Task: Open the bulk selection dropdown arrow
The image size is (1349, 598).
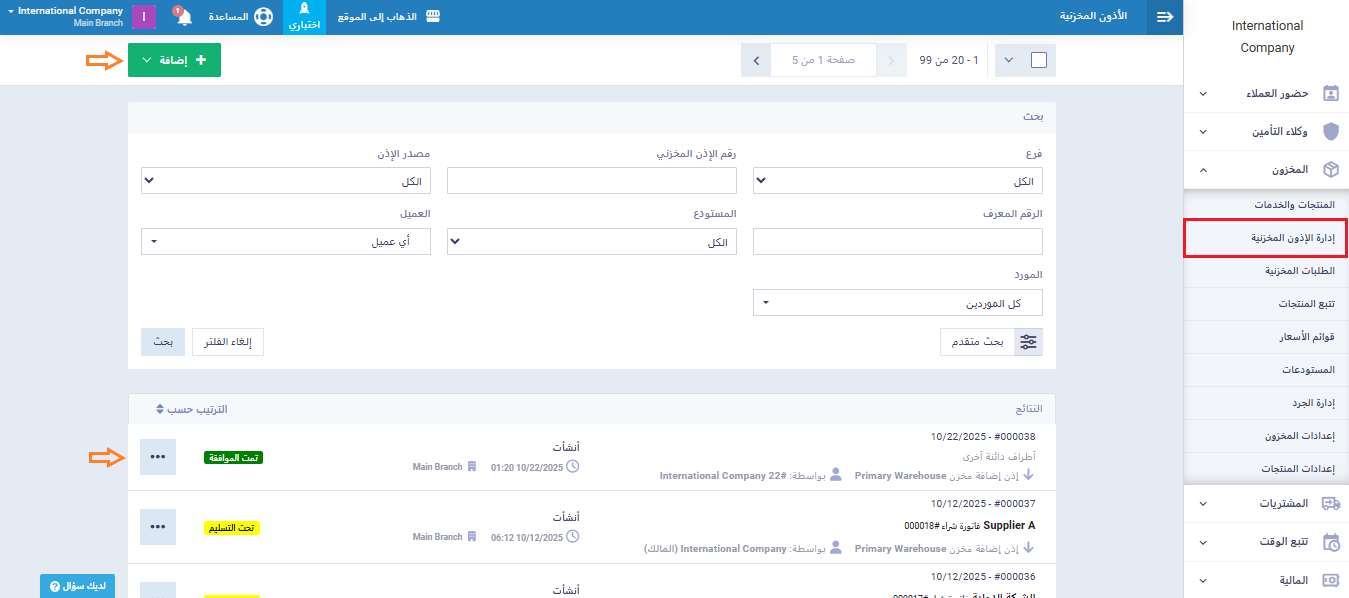Action: (1008, 60)
